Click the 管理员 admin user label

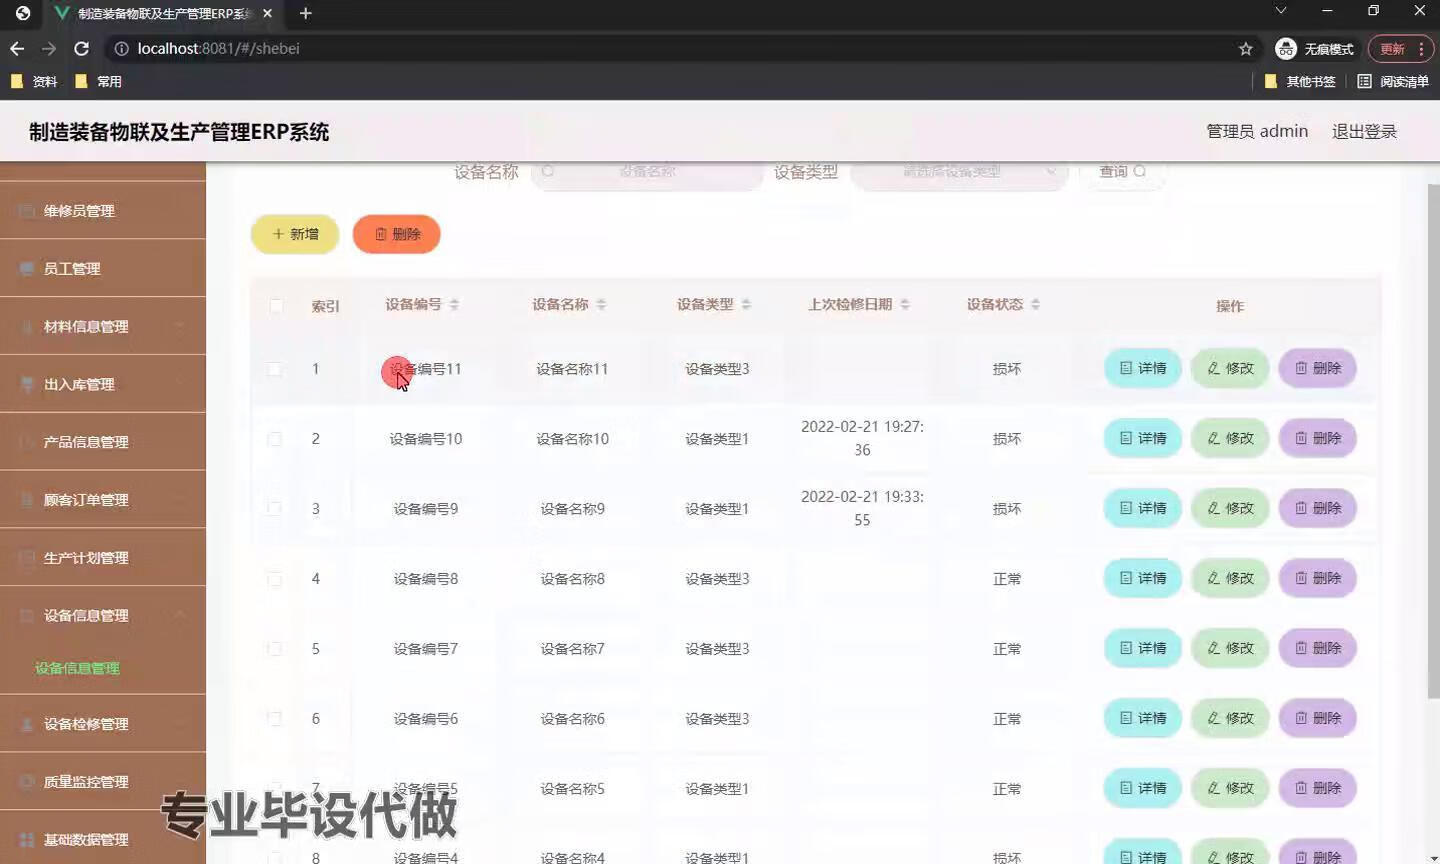tap(1257, 131)
